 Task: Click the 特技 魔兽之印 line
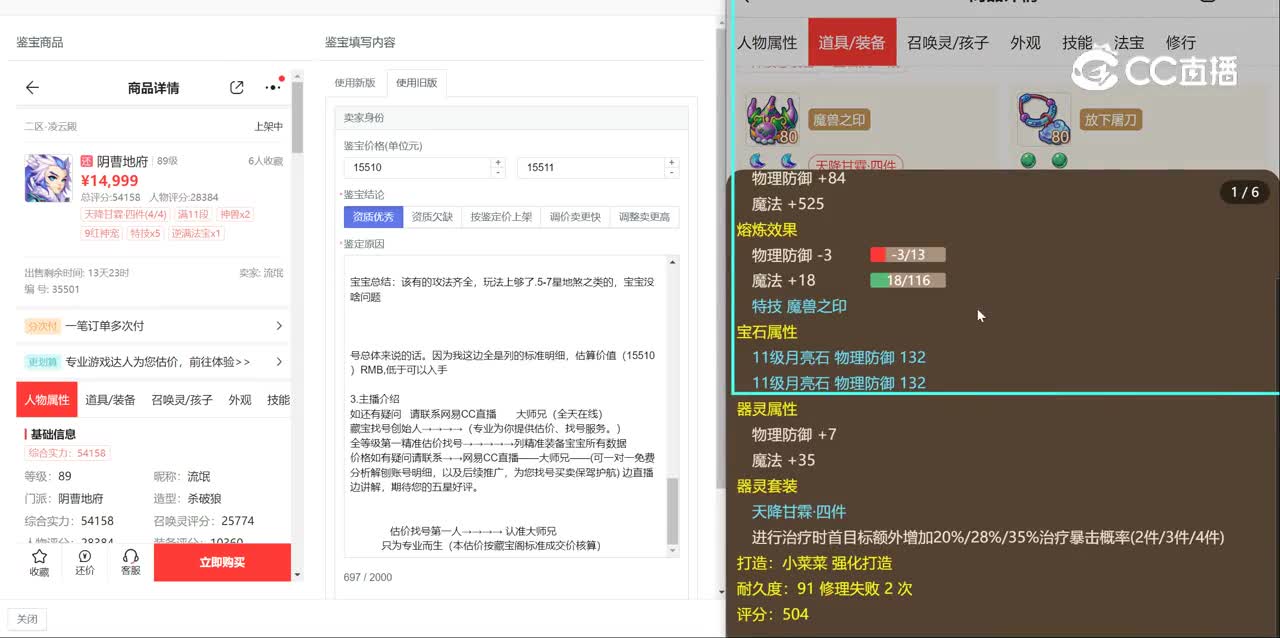pyautogui.click(x=799, y=306)
